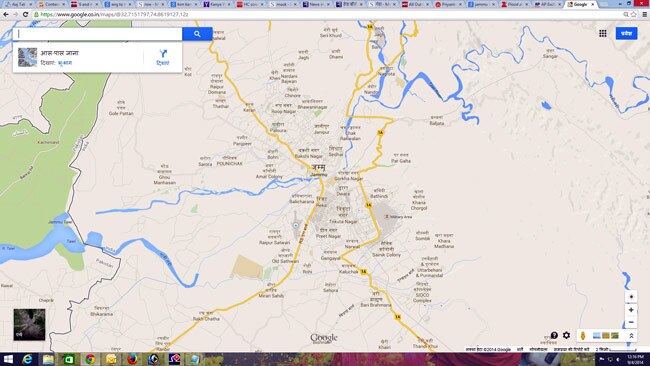Click the zoom magnifier in address bar
The width and height of the screenshot is (650, 366).
[626, 14]
